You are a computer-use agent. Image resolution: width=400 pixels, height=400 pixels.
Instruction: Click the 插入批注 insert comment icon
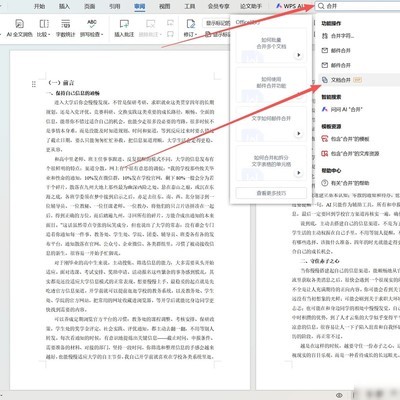point(124,24)
